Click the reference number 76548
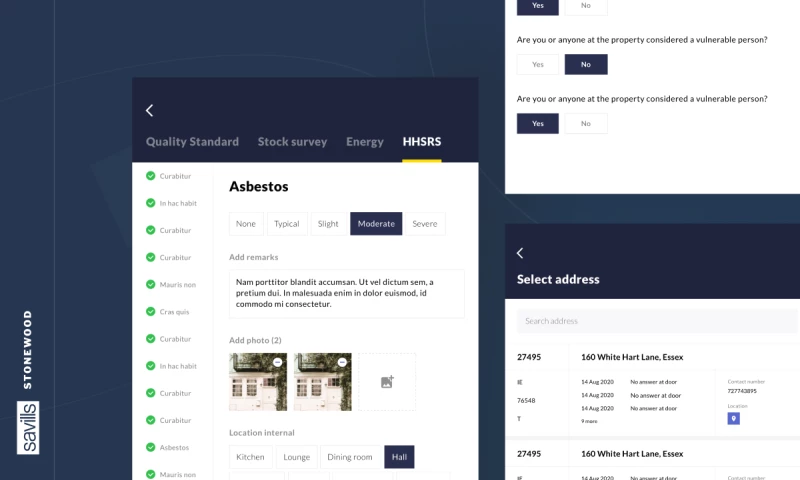The image size is (800, 480). [x=526, y=400]
